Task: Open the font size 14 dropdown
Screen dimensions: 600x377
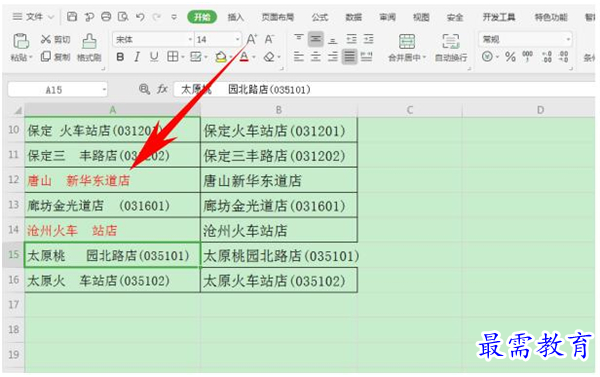Action: click(x=237, y=39)
